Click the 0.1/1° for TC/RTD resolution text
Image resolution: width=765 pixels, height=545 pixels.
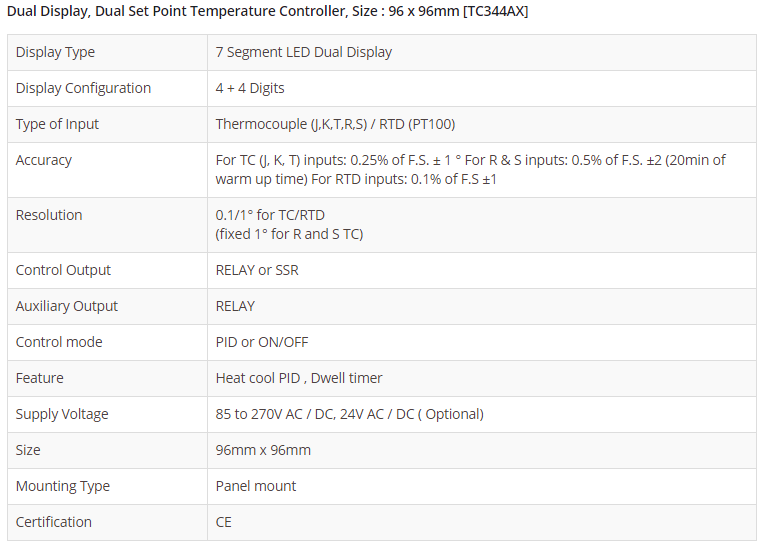(x=270, y=215)
